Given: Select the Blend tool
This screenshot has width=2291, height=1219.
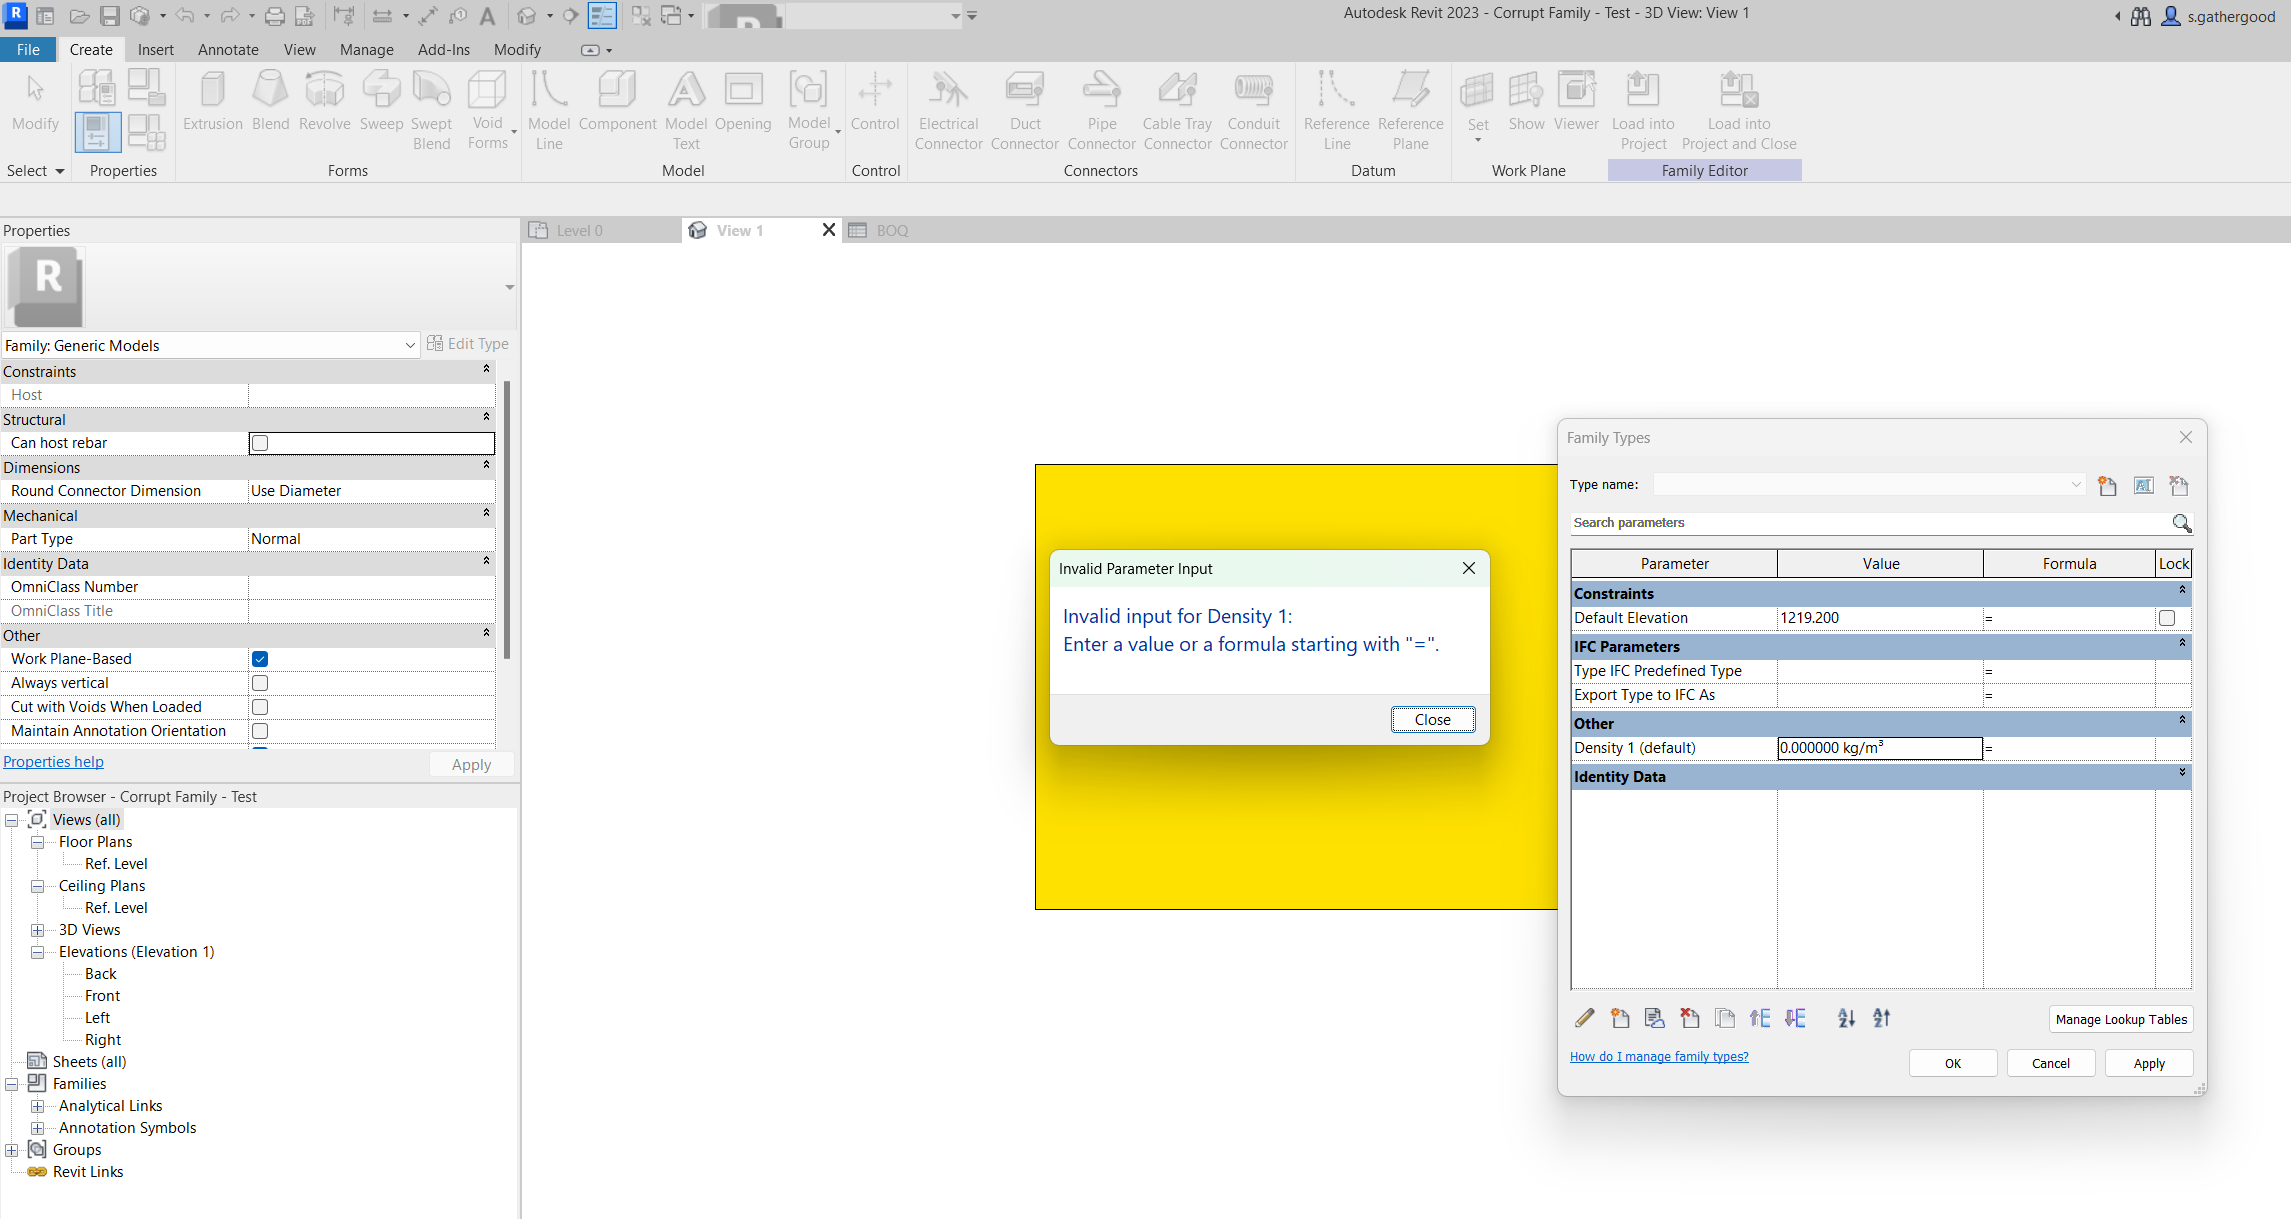Looking at the screenshot, I should point(270,105).
